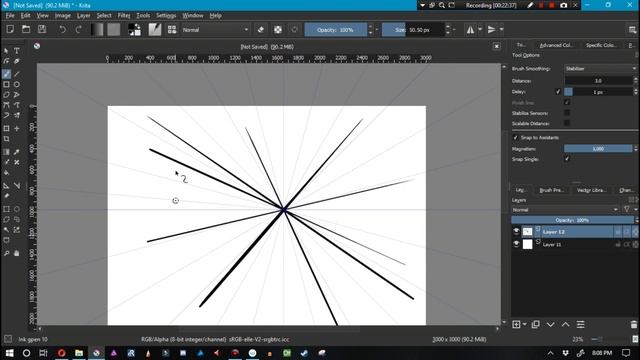Toggle Scalable Distance checkbox

point(567,123)
